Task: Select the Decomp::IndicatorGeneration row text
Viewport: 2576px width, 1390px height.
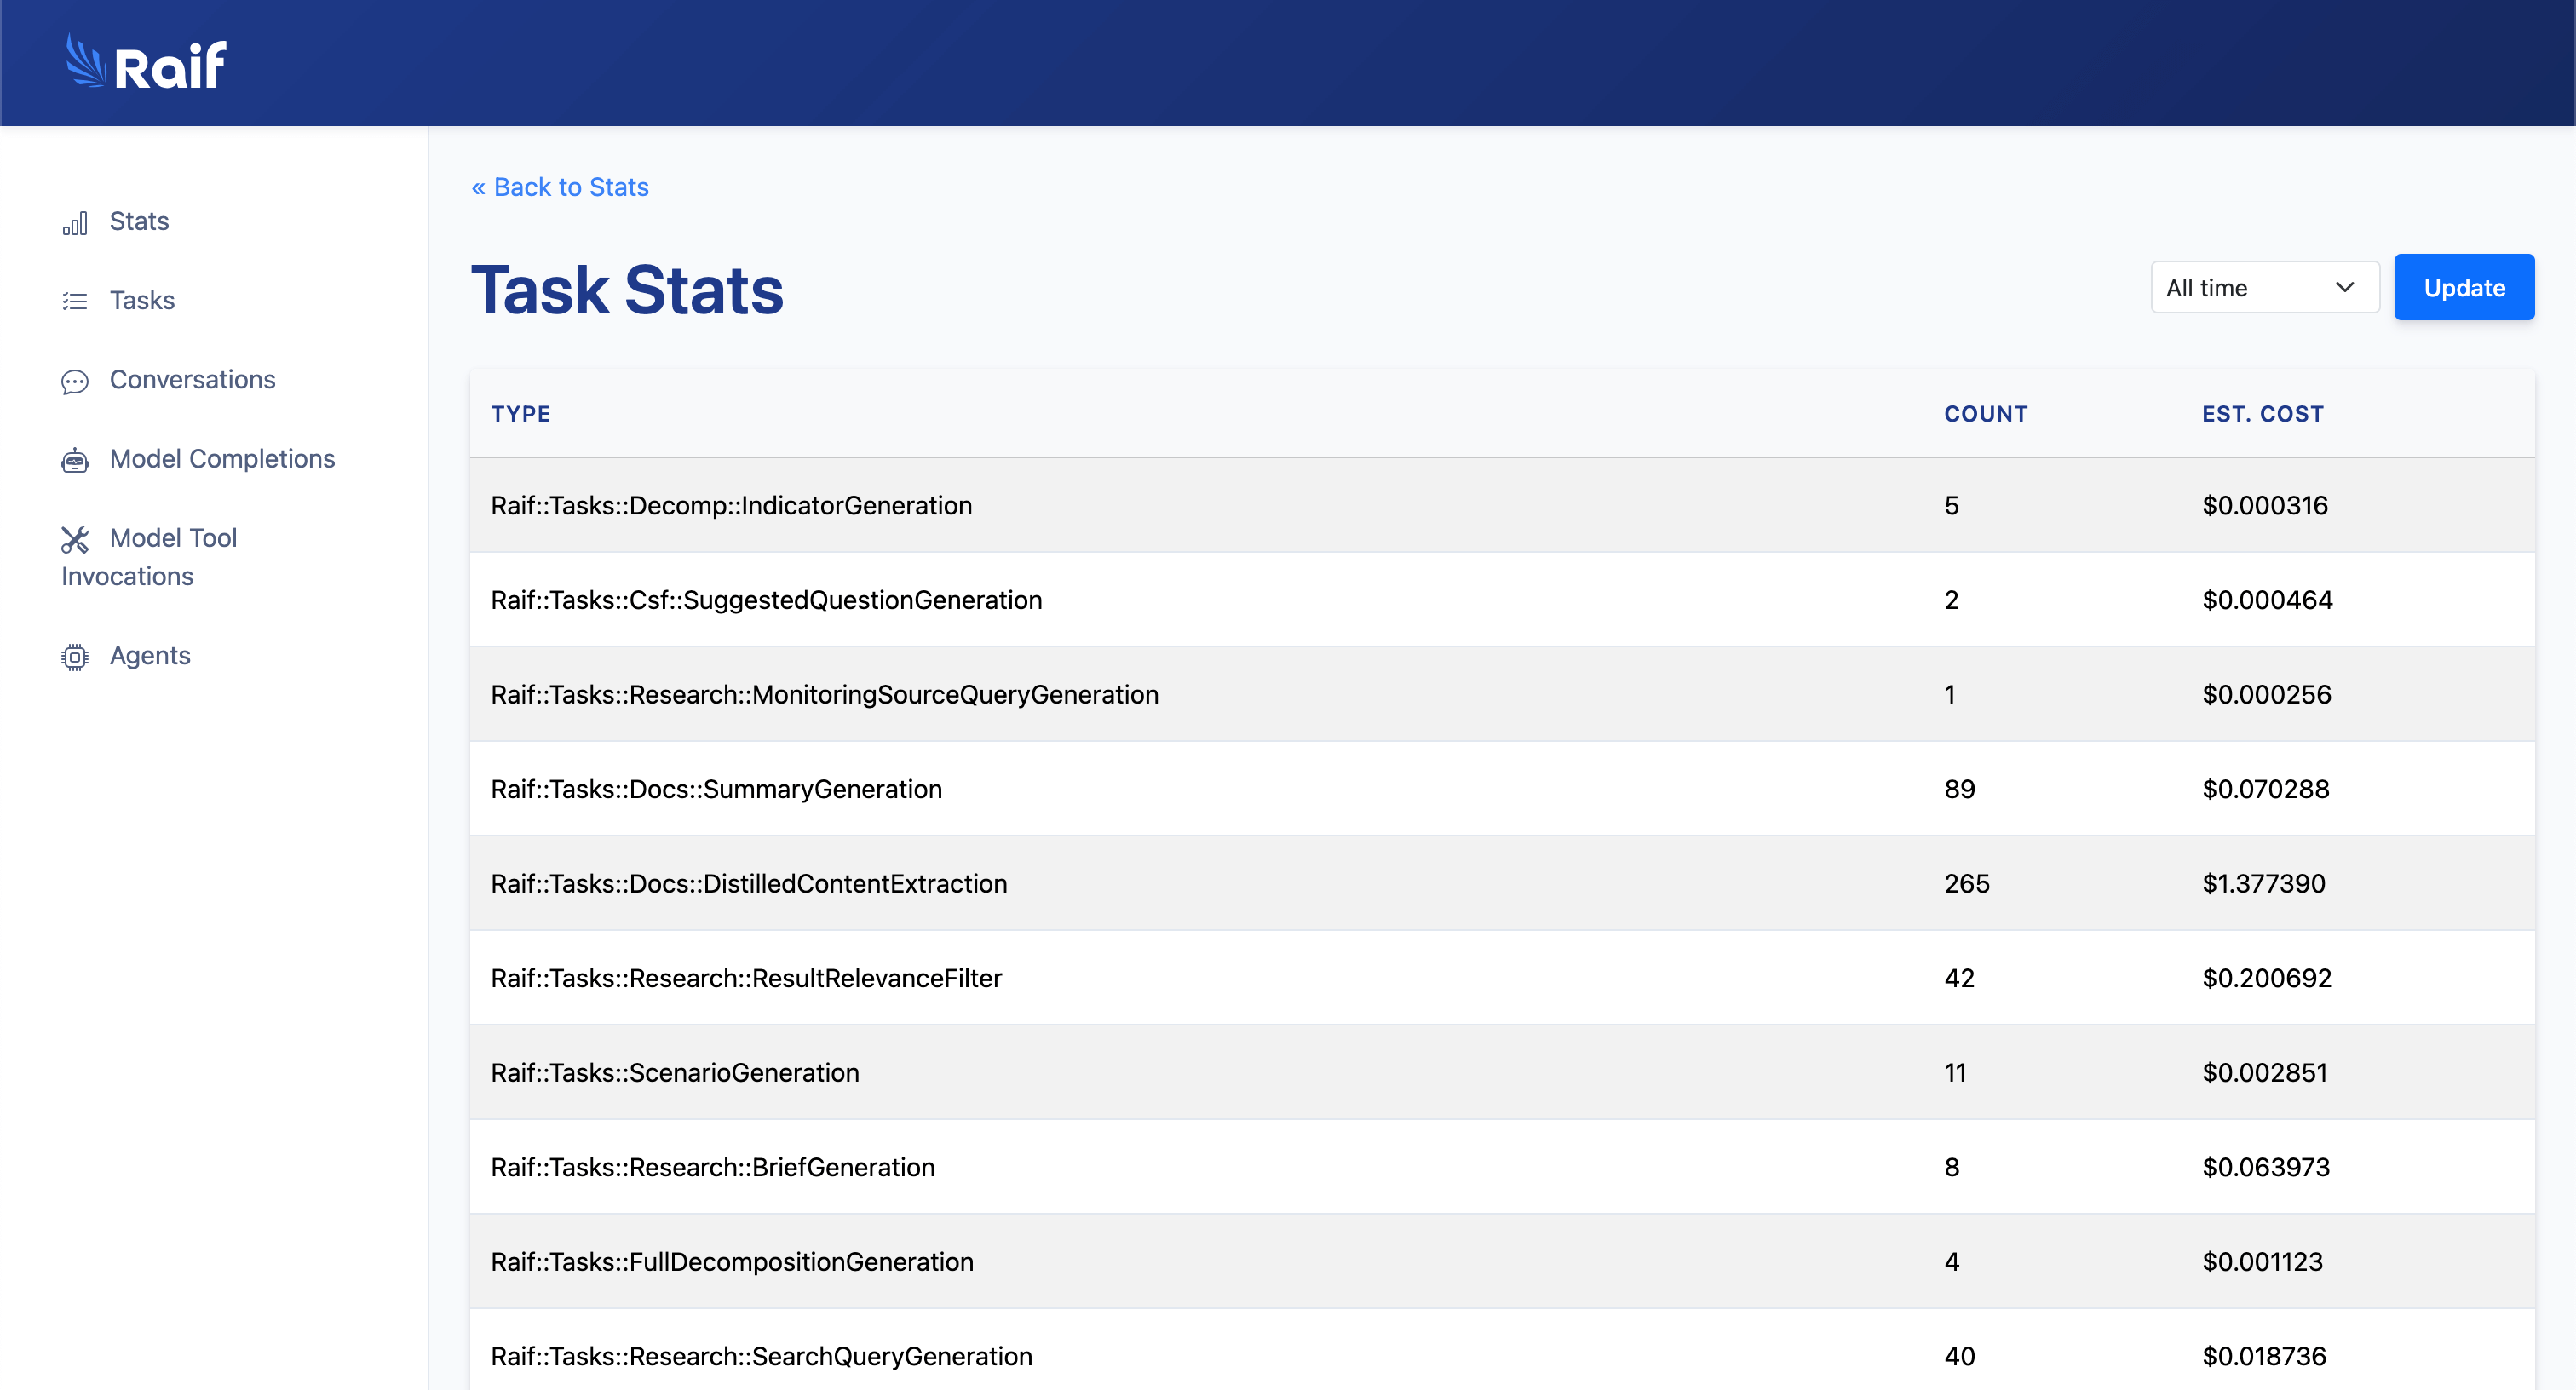Action: (731, 505)
